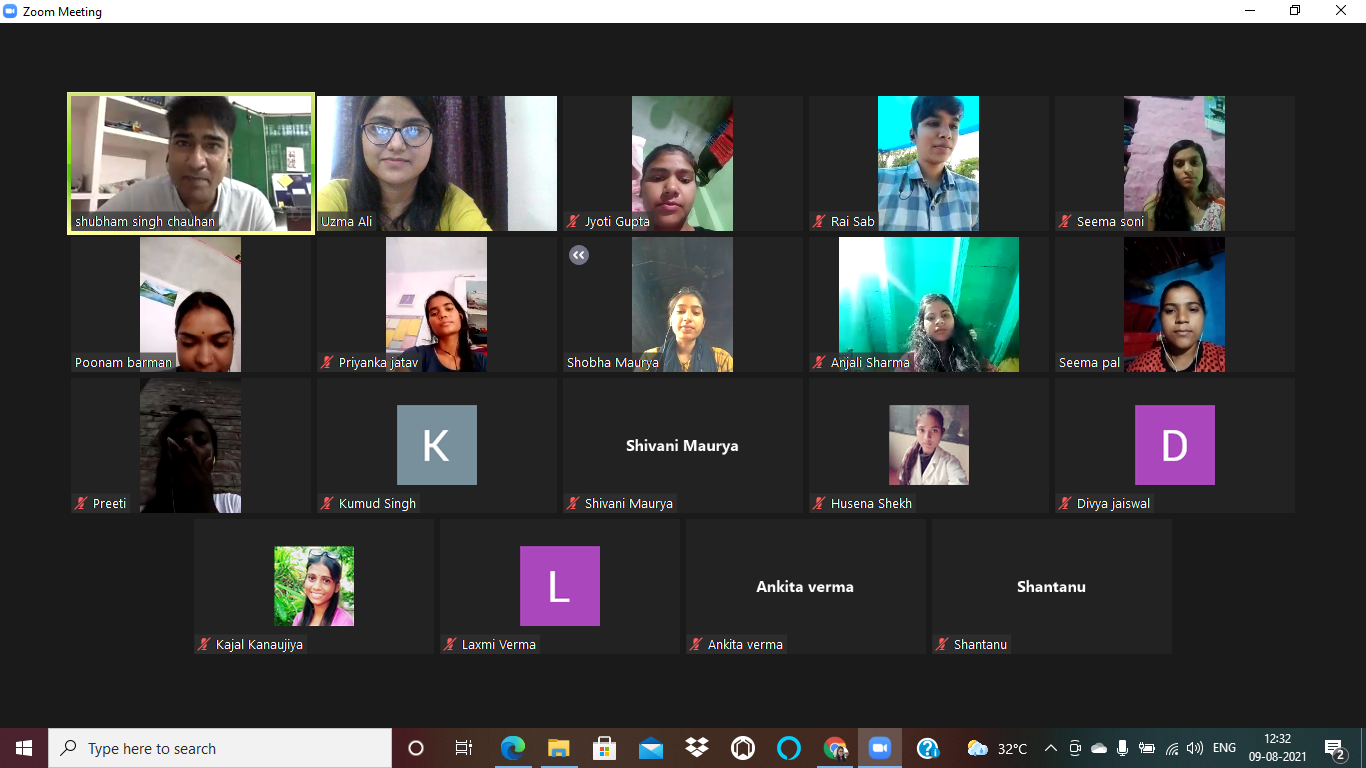
Task: Click the volume icon in system tray
Action: point(1195,748)
